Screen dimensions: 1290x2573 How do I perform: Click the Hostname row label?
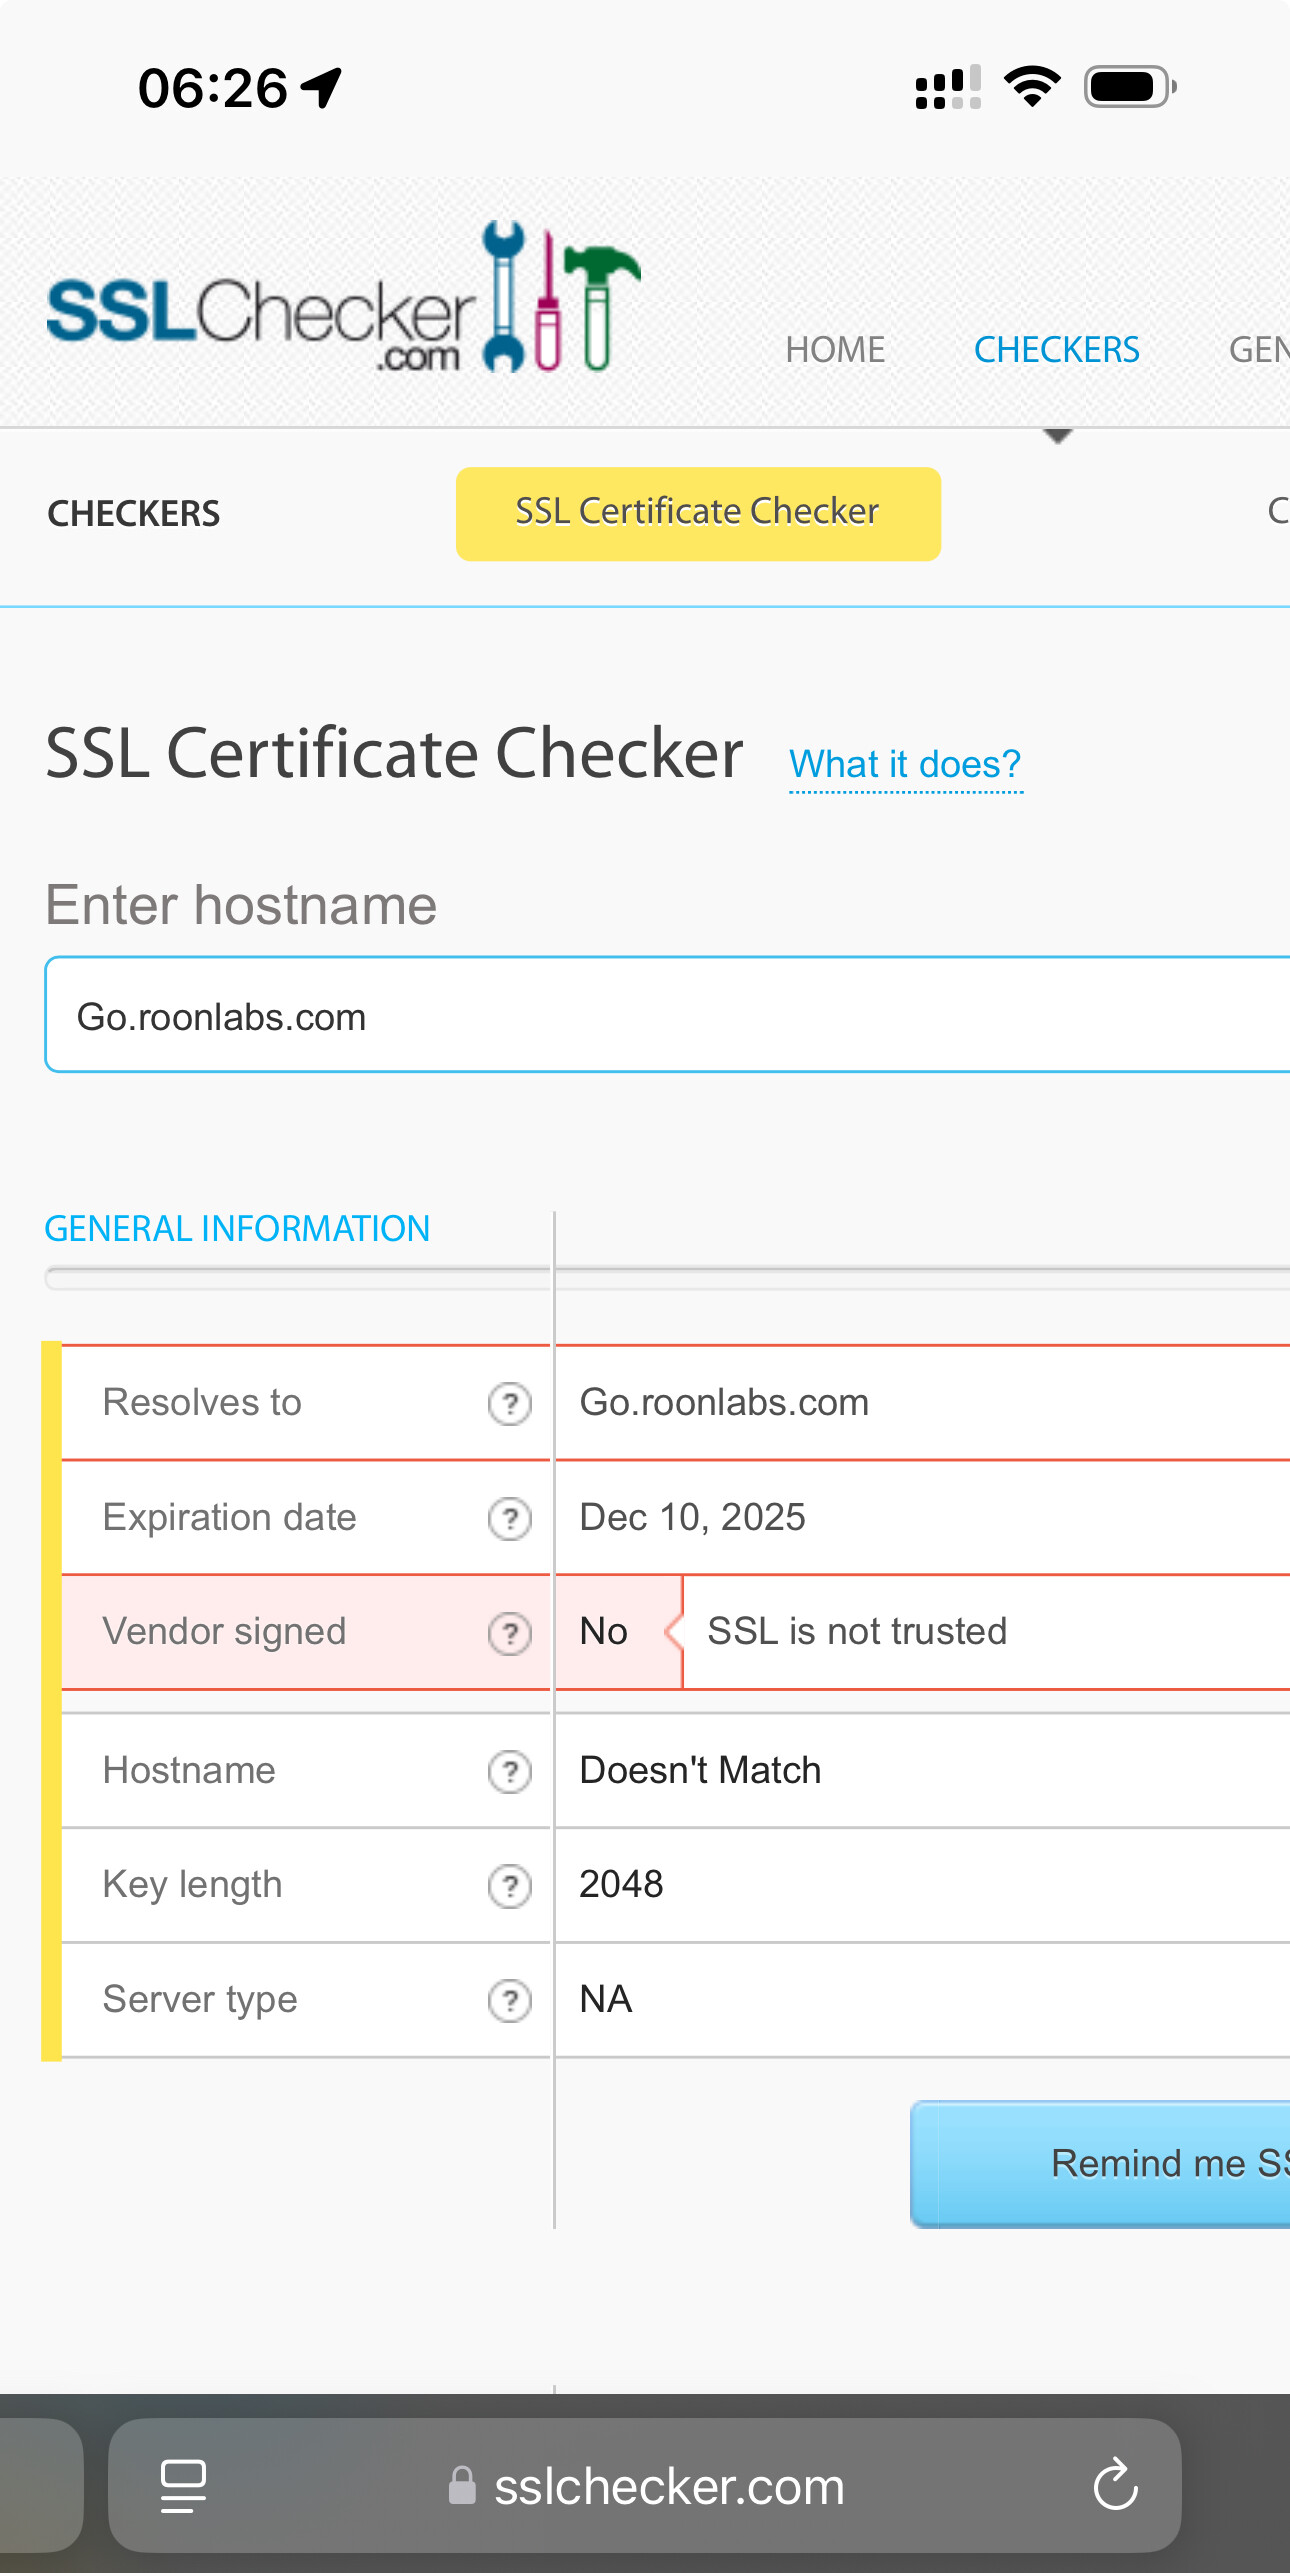(x=190, y=1771)
